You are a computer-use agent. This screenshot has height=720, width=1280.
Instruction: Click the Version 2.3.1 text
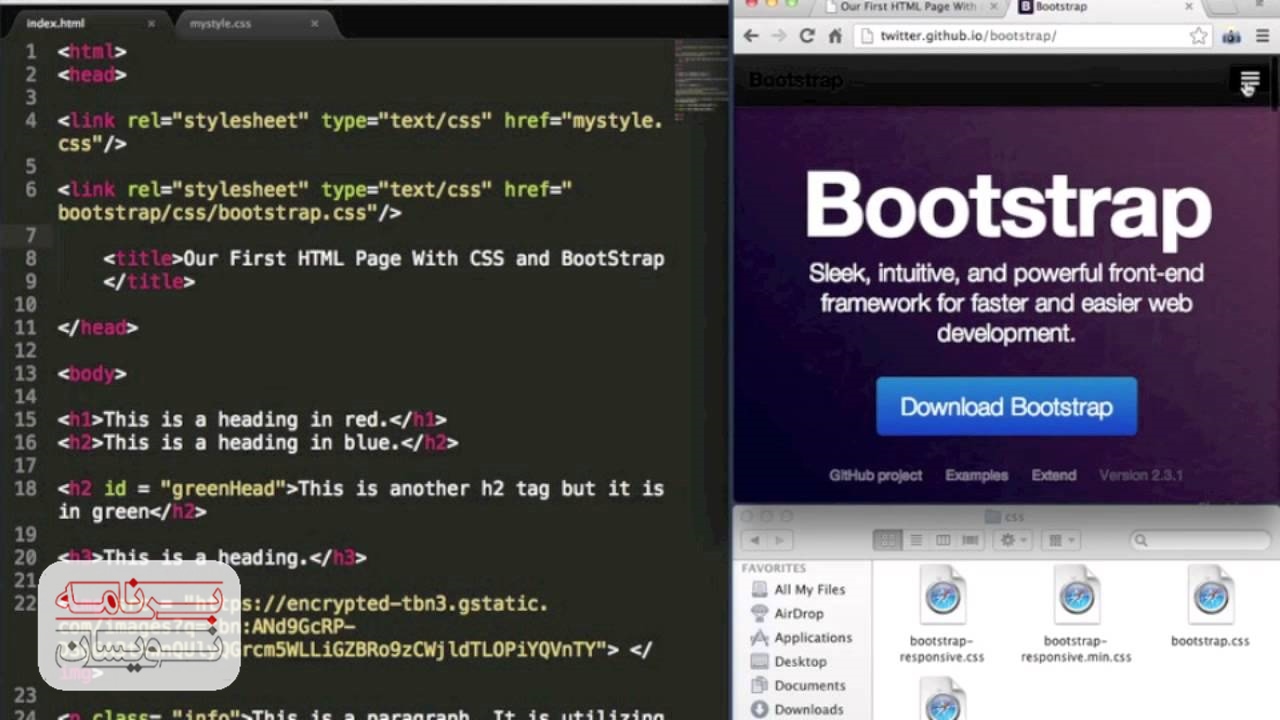point(1141,475)
